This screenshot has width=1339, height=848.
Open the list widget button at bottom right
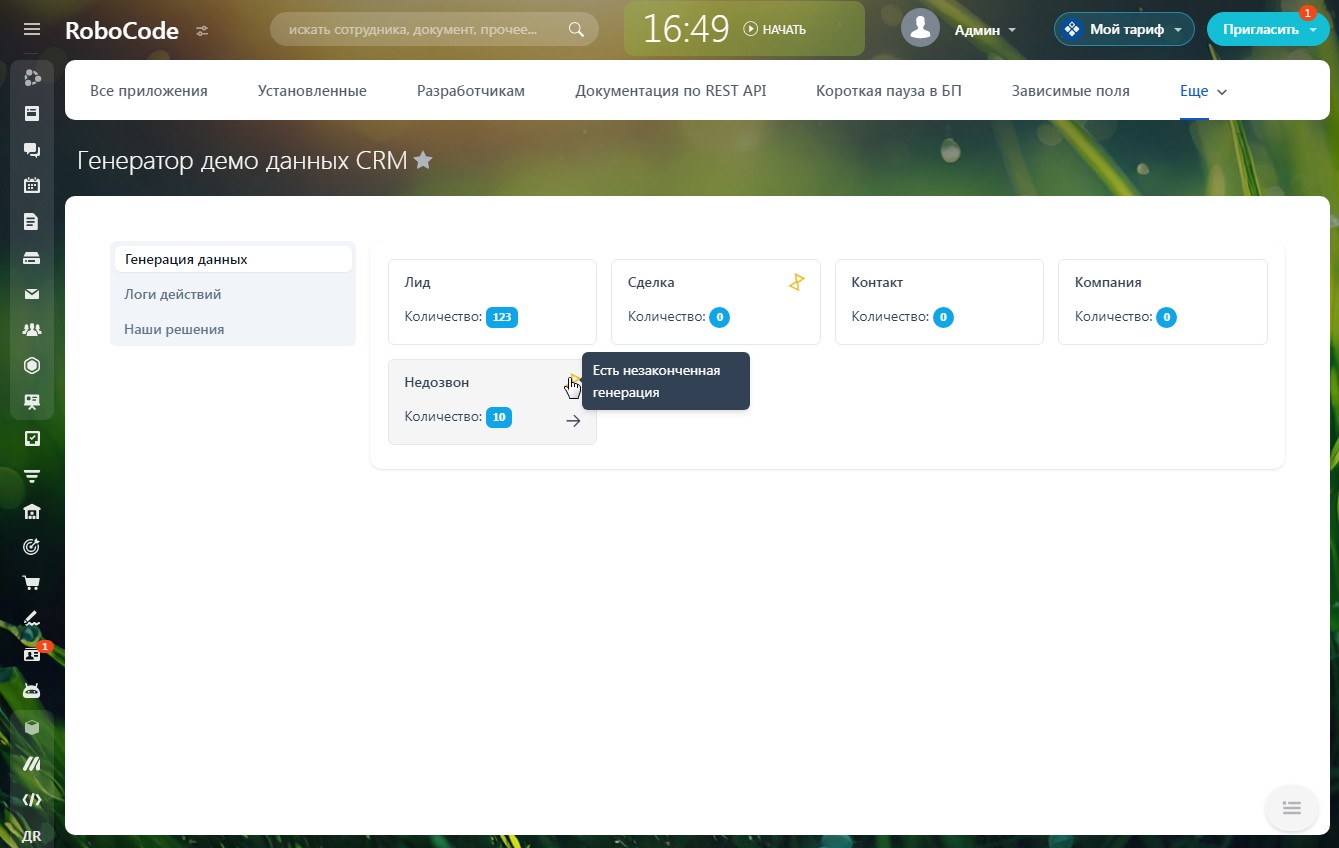1291,808
